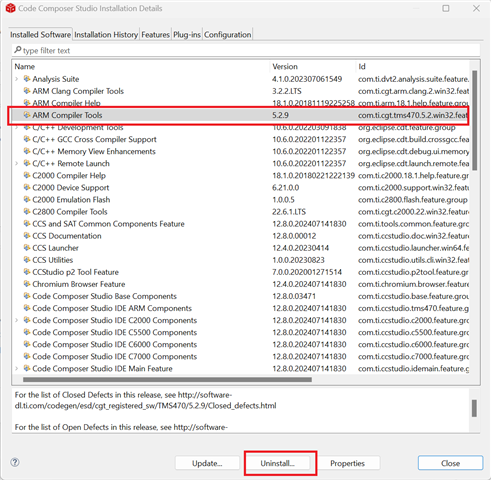Click the C2000 Device Support icon
Screen dimensions: 491x480
[27, 187]
